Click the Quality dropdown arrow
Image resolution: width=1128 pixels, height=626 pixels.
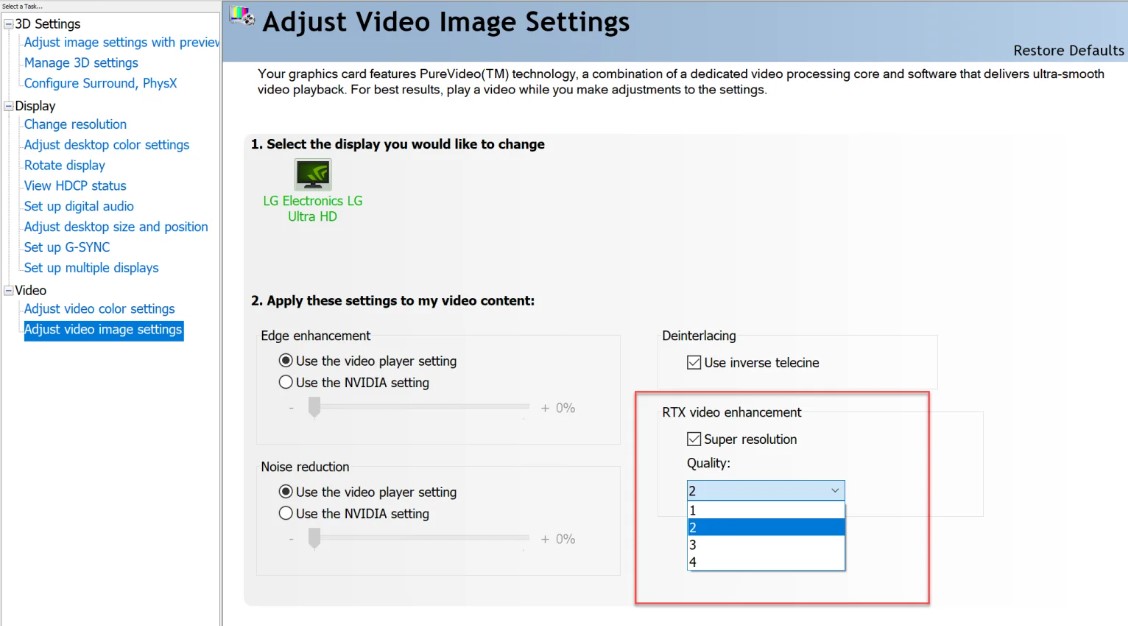(834, 491)
